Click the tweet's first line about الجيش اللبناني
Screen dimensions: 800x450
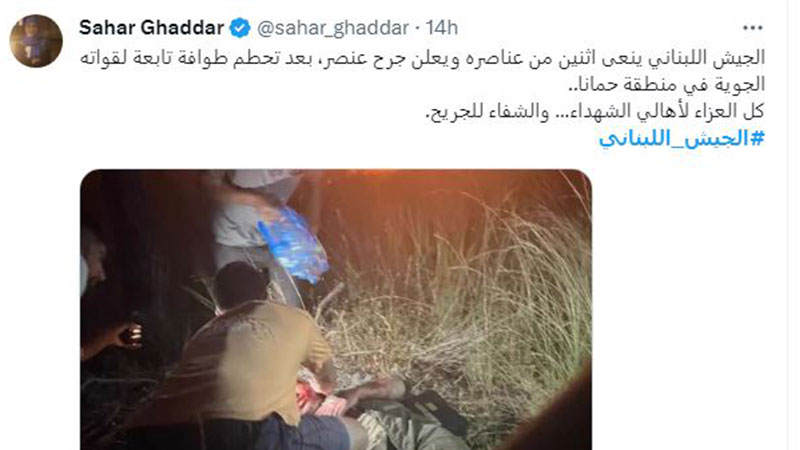point(422,58)
